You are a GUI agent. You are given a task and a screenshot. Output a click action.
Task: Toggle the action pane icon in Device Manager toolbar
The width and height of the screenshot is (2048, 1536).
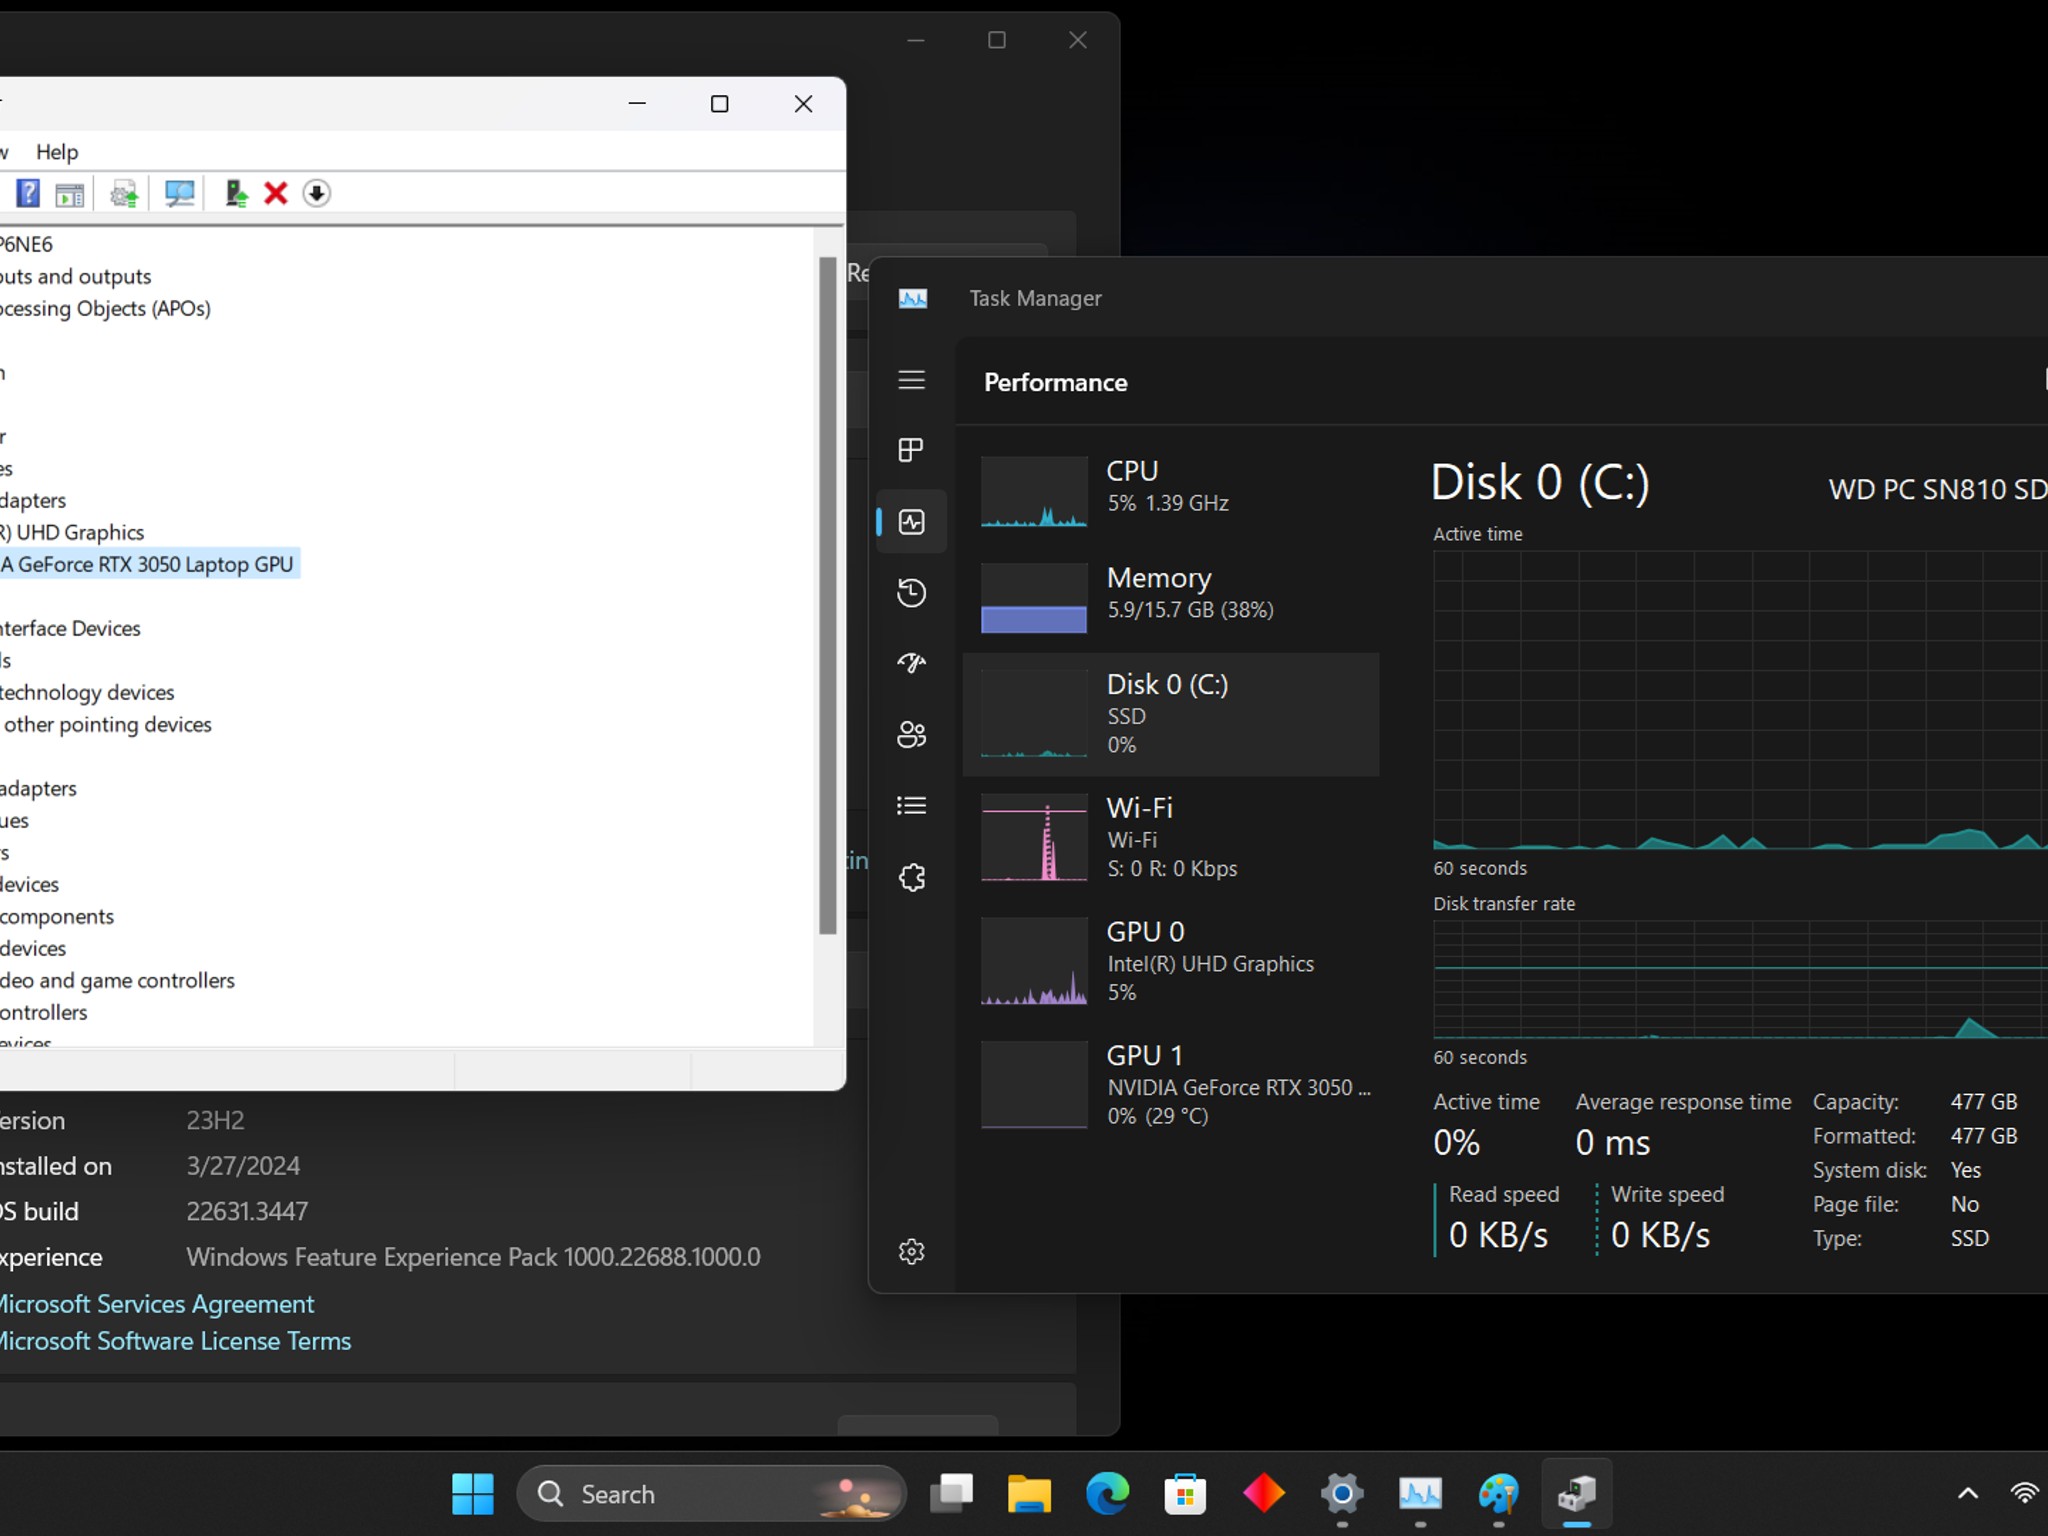click(70, 194)
